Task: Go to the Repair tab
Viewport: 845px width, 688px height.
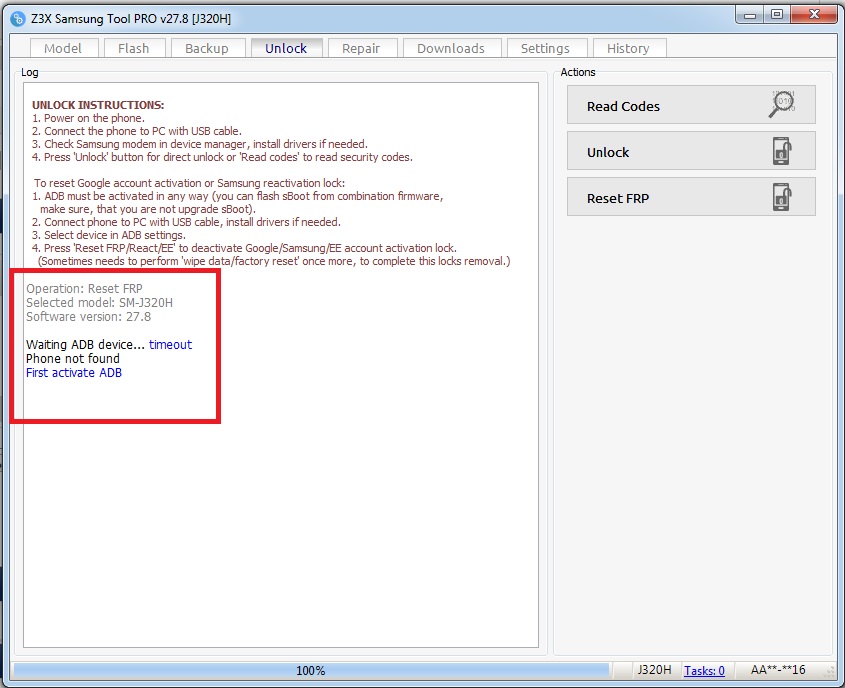Action: (362, 48)
